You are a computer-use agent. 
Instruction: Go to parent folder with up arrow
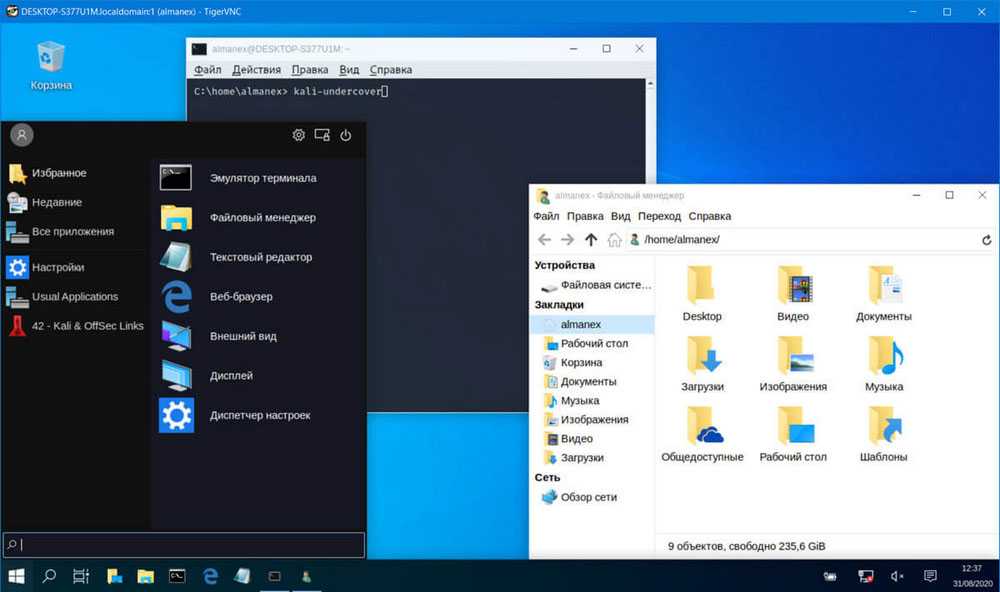(591, 240)
